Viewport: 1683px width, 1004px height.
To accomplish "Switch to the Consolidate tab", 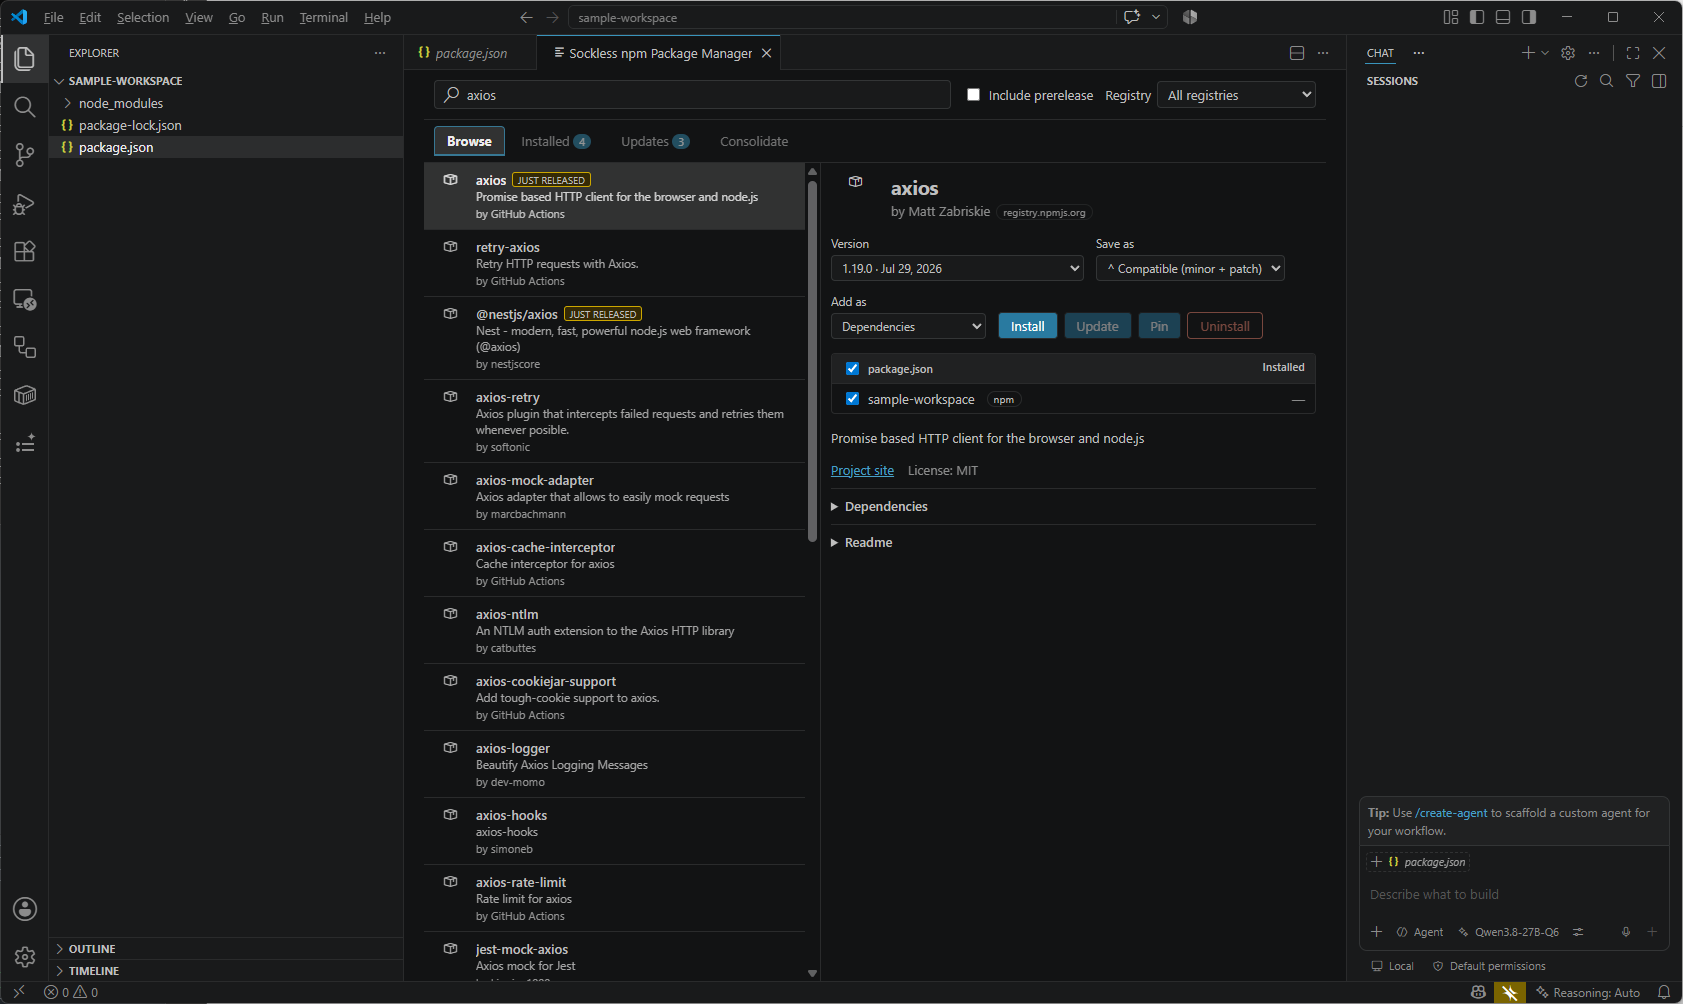I will click(x=754, y=141).
